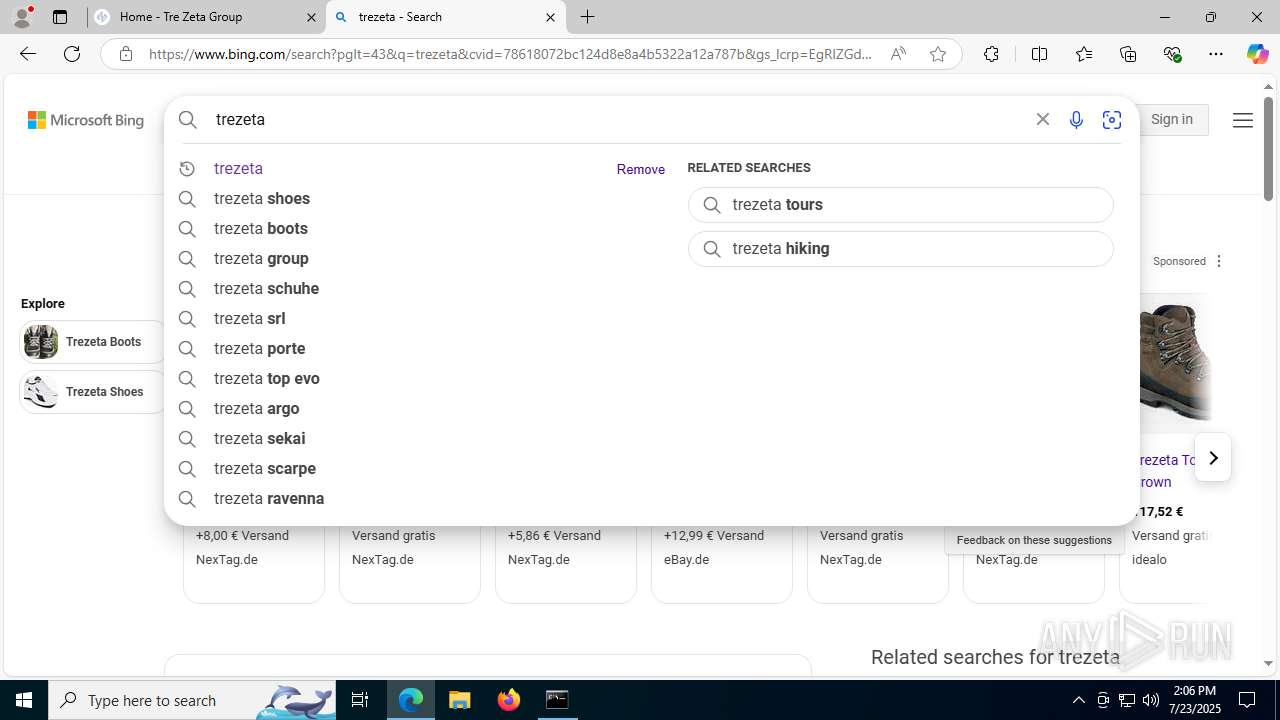Click the magnifier icon in search box
The image size is (1280, 720).
(188, 120)
